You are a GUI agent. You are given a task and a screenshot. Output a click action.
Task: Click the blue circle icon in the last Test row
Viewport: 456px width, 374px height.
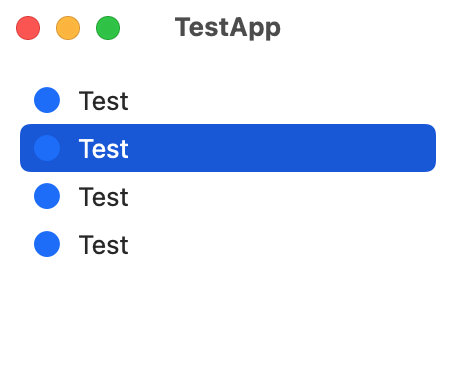click(x=47, y=244)
